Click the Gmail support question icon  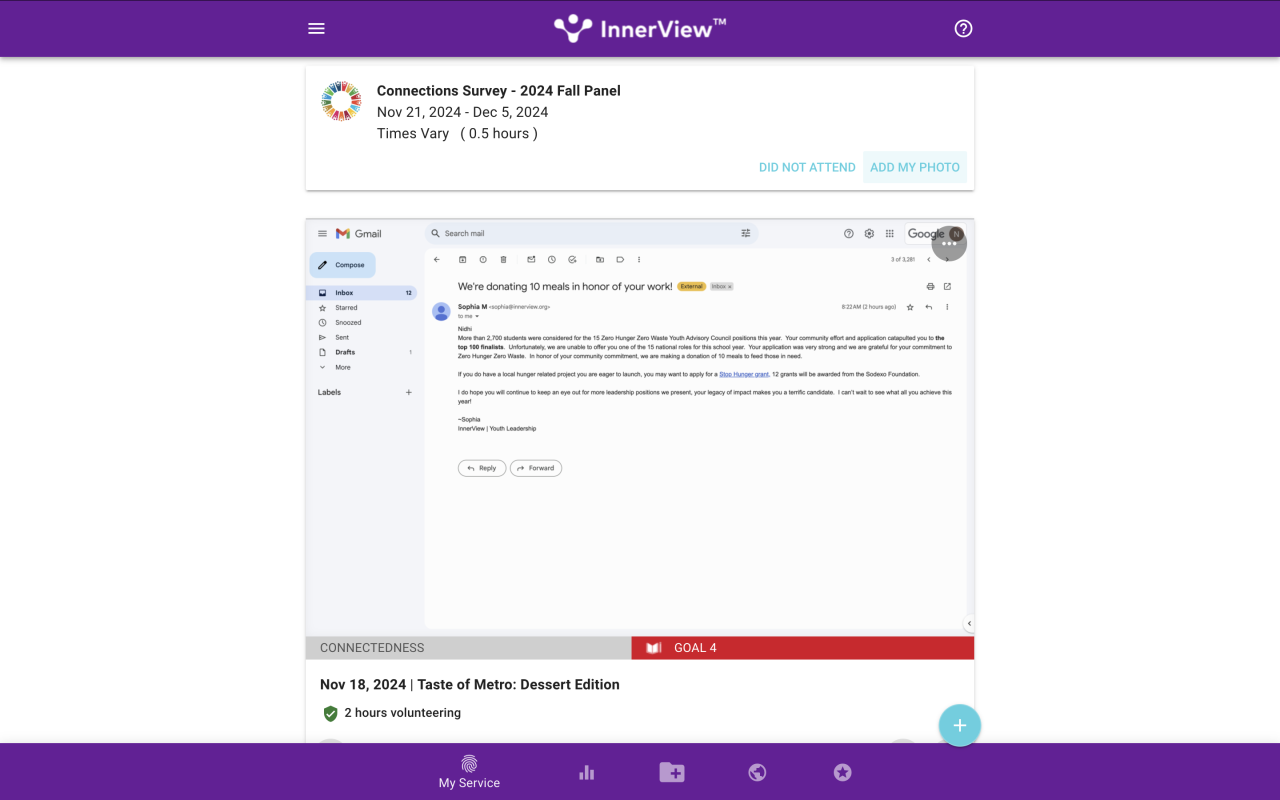[849, 234]
